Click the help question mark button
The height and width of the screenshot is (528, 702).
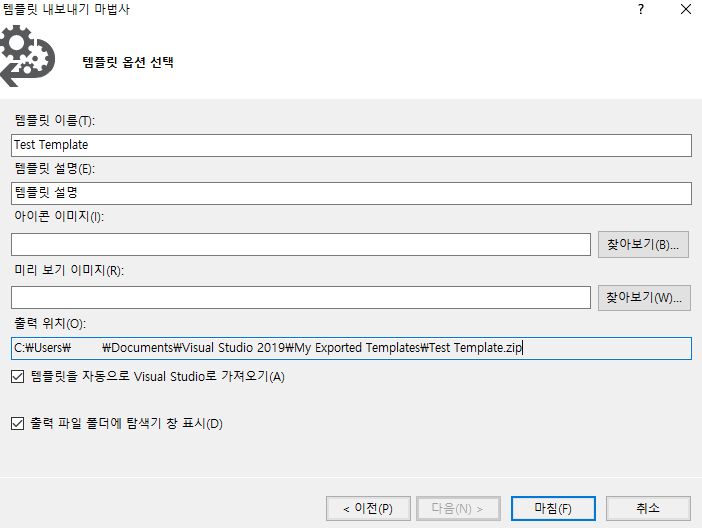[641, 9]
